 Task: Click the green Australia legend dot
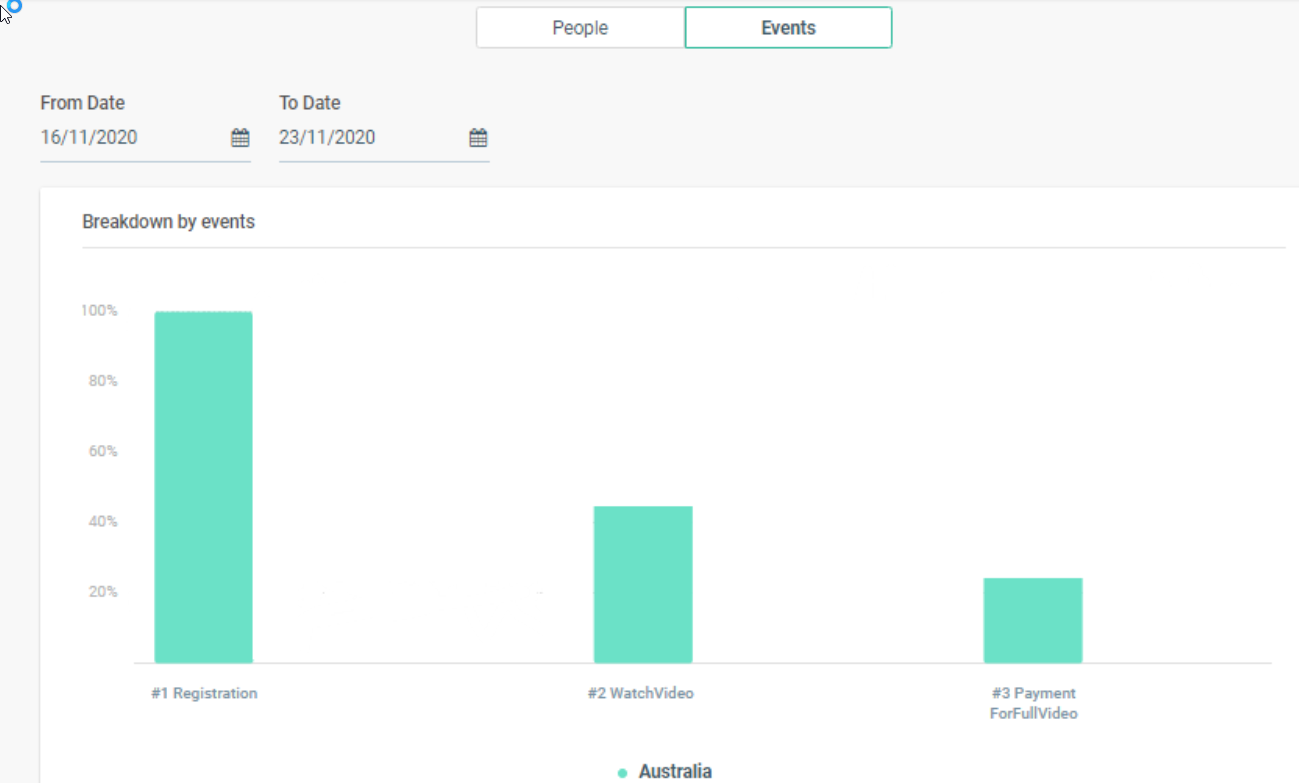(623, 773)
